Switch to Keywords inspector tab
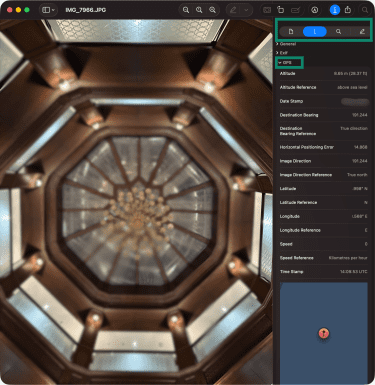Viewport: 375px width, 385px height. tap(338, 32)
